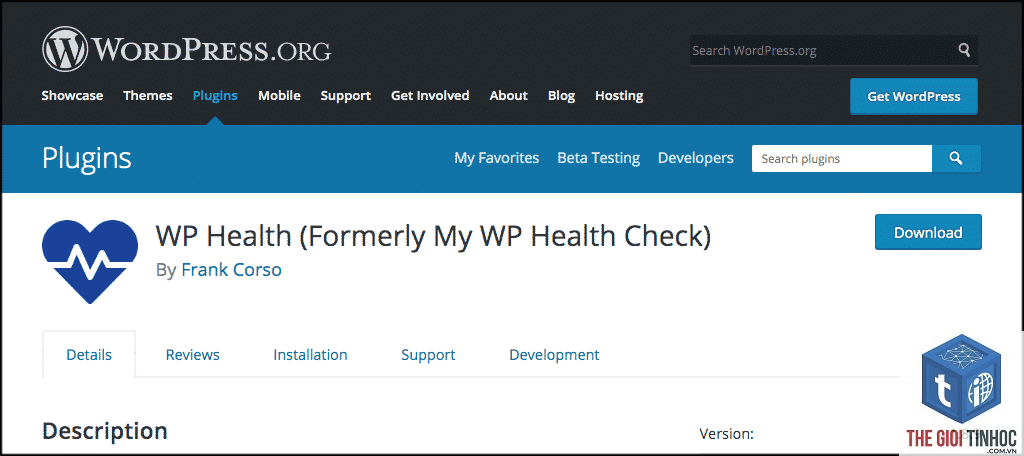Click the blue search plugins magnifier button

pos(956,159)
